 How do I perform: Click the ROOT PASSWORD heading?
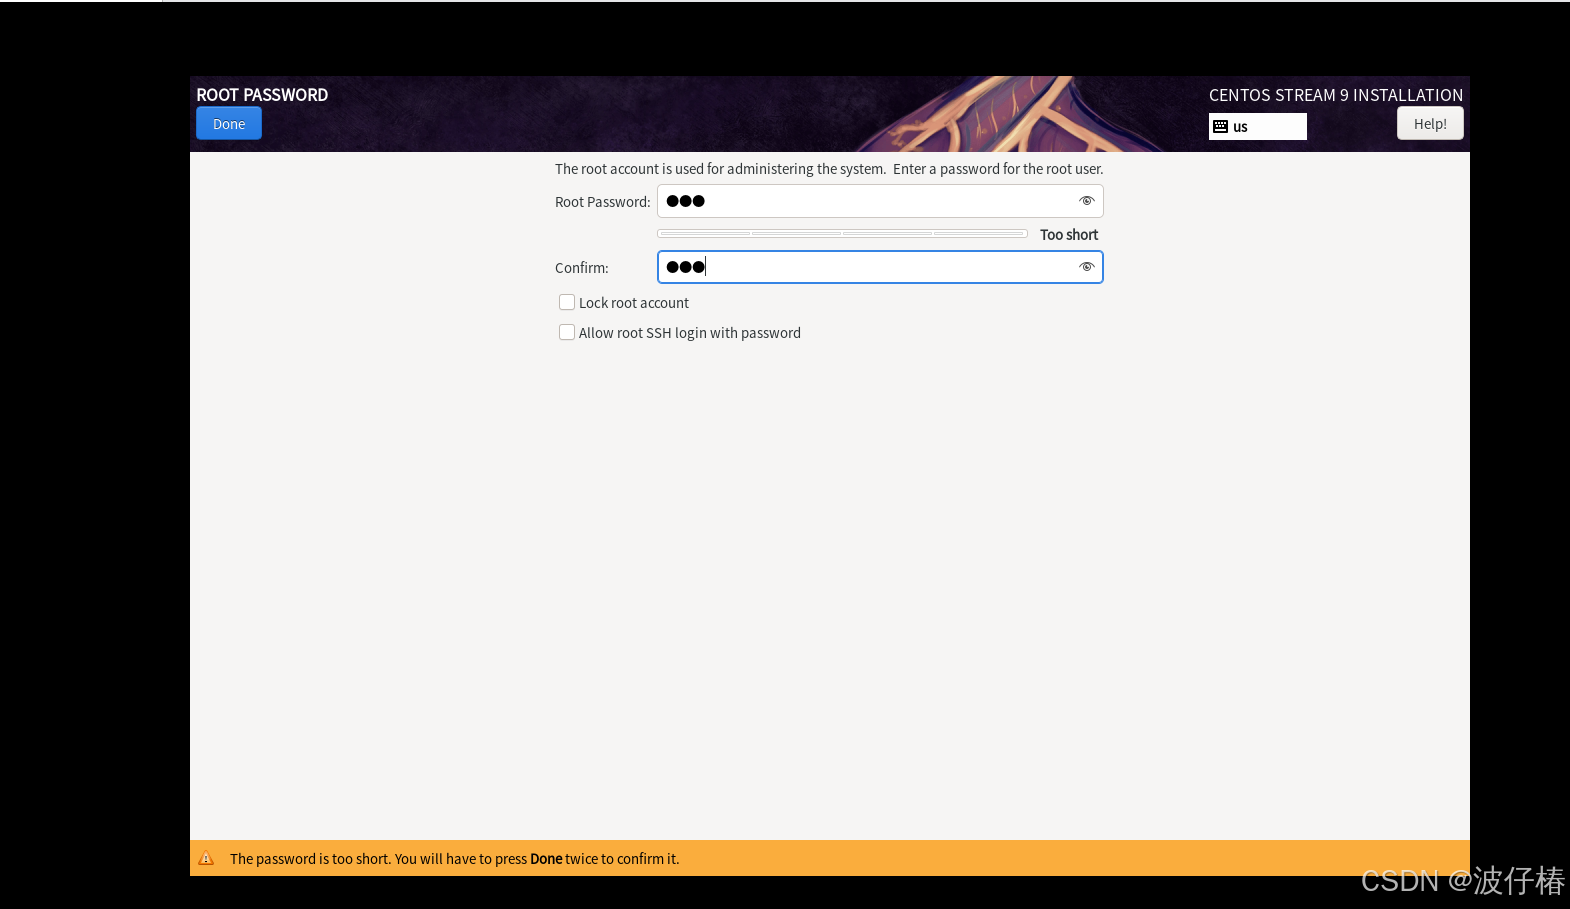[x=262, y=95]
